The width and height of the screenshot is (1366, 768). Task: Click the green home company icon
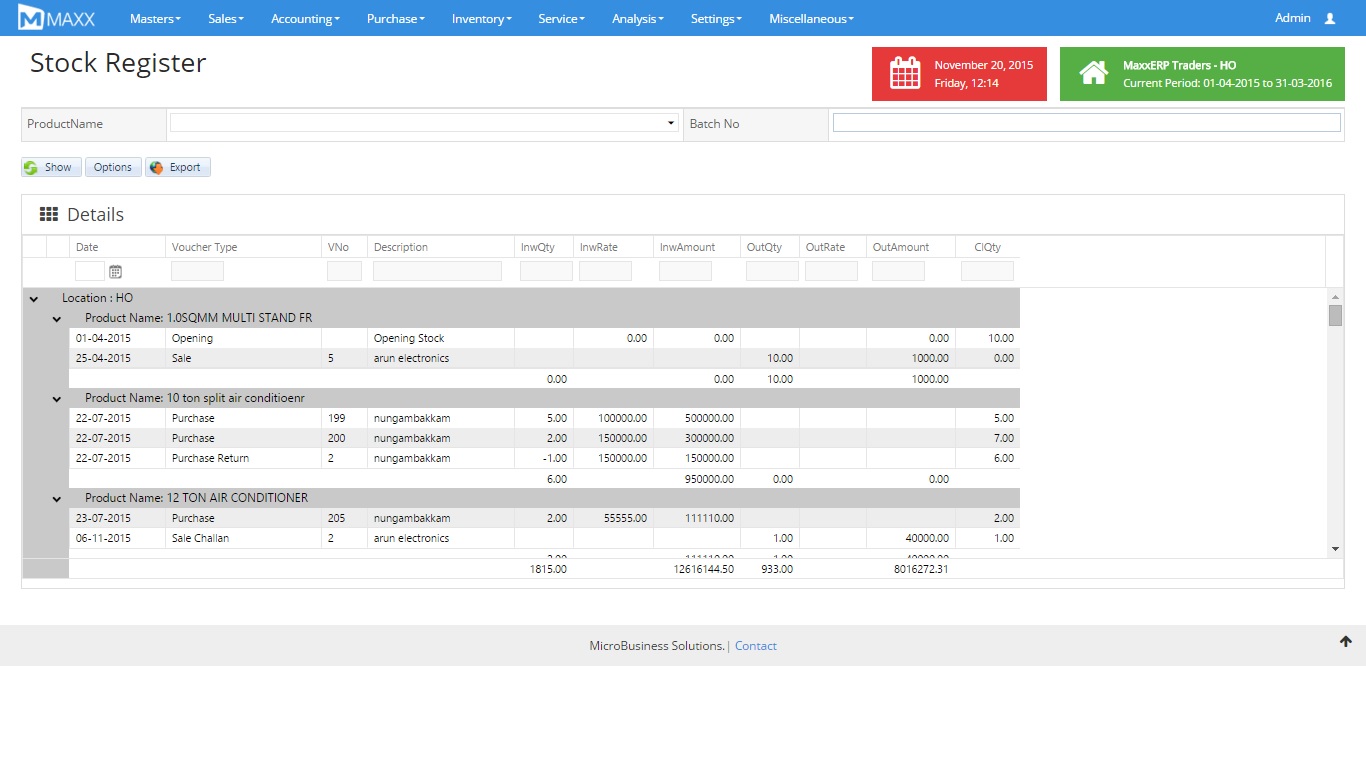pyautogui.click(x=1093, y=74)
